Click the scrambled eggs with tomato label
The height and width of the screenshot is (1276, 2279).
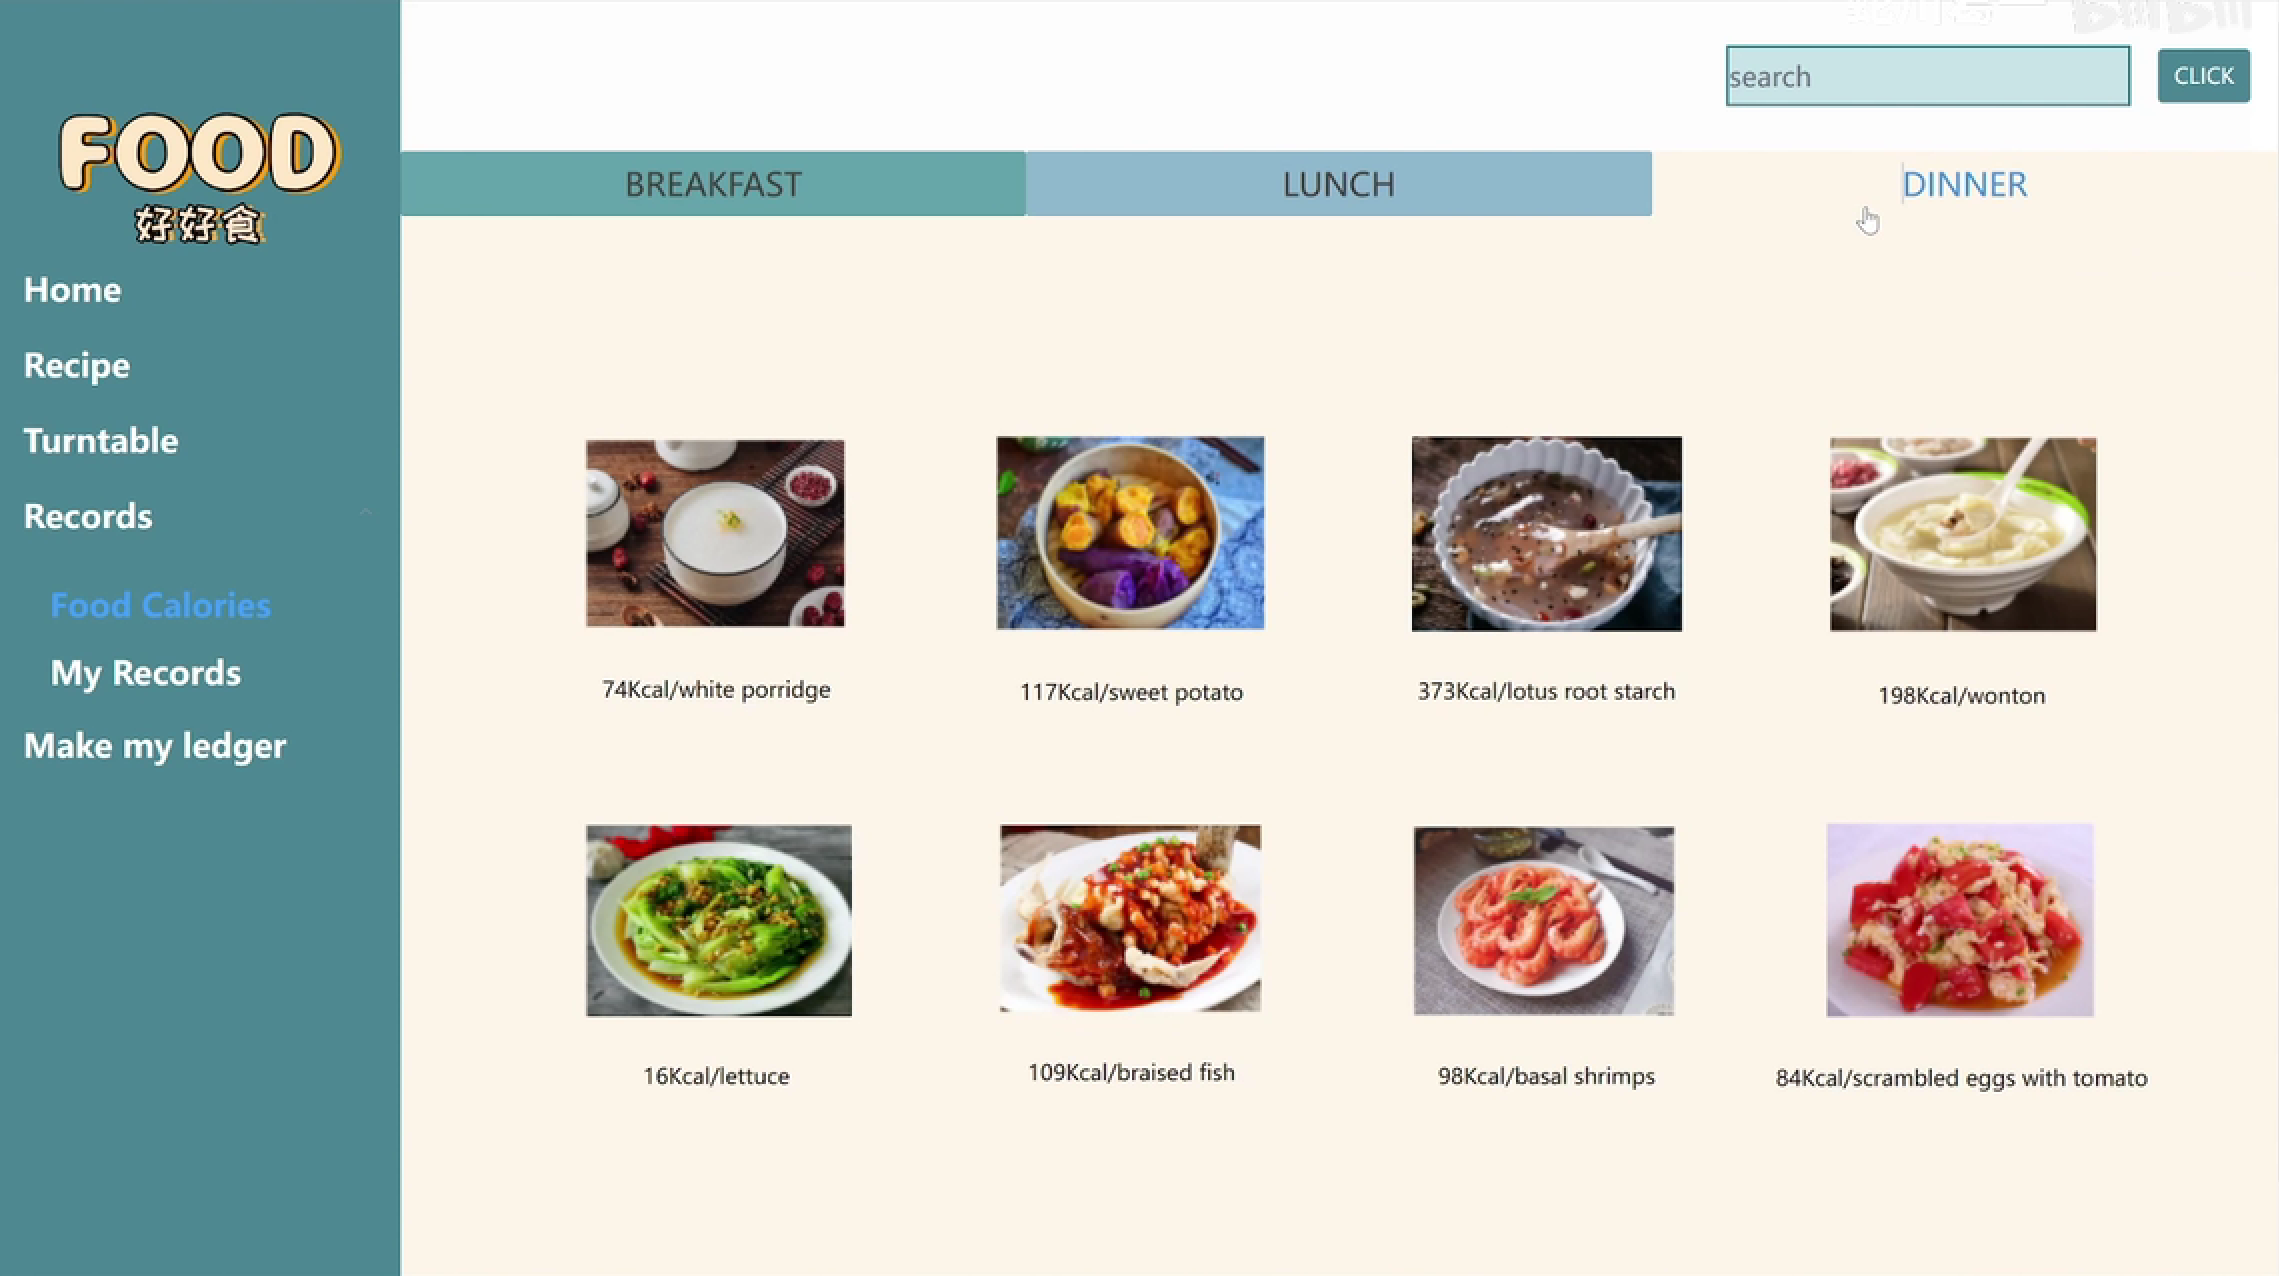[1961, 1078]
